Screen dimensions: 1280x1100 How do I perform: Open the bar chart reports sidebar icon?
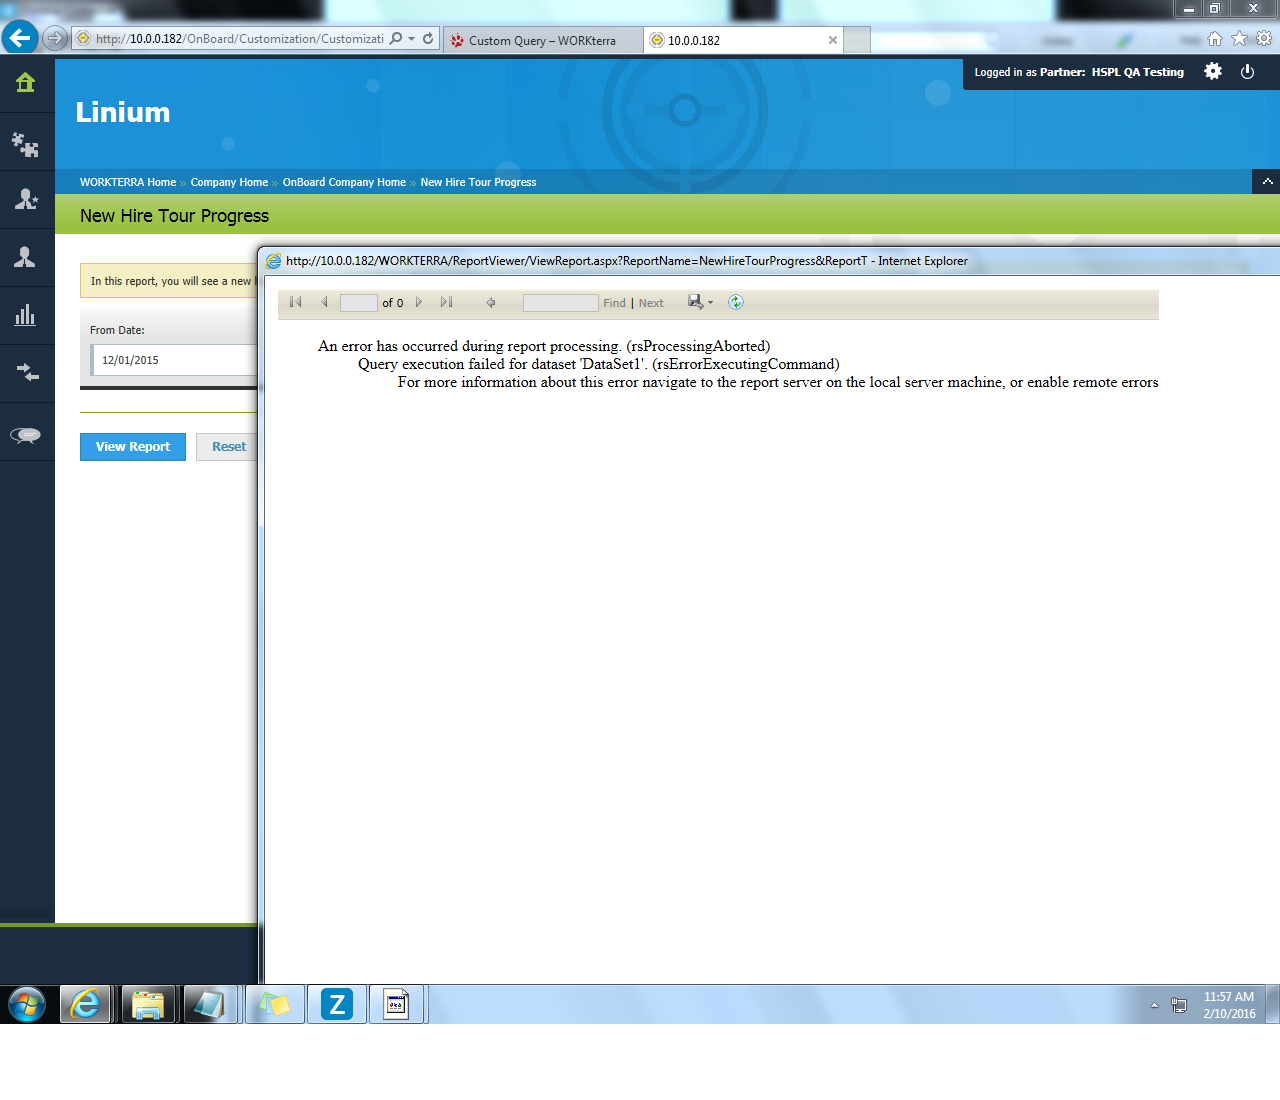[x=26, y=315]
